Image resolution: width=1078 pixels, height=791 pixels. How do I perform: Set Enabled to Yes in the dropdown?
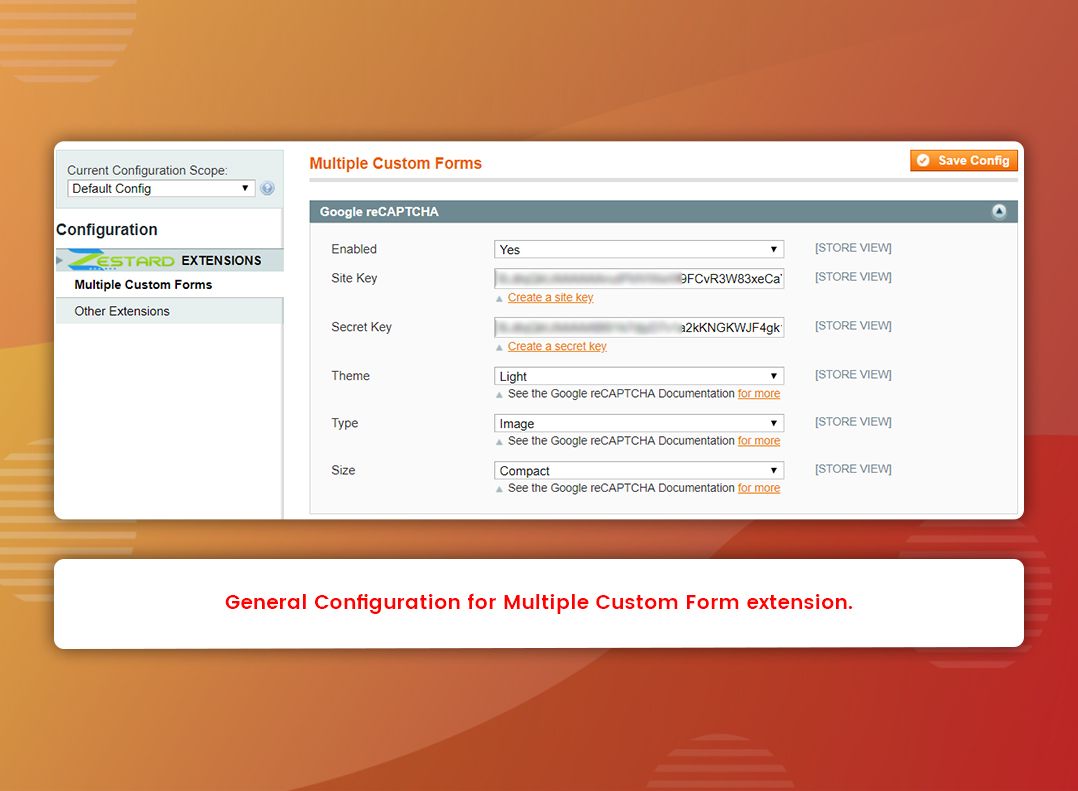tap(638, 249)
